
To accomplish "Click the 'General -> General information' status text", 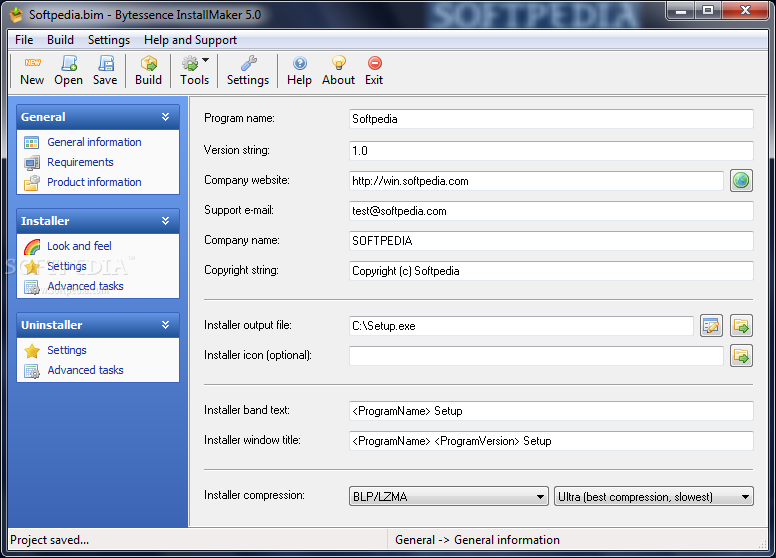I will point(477,540).
